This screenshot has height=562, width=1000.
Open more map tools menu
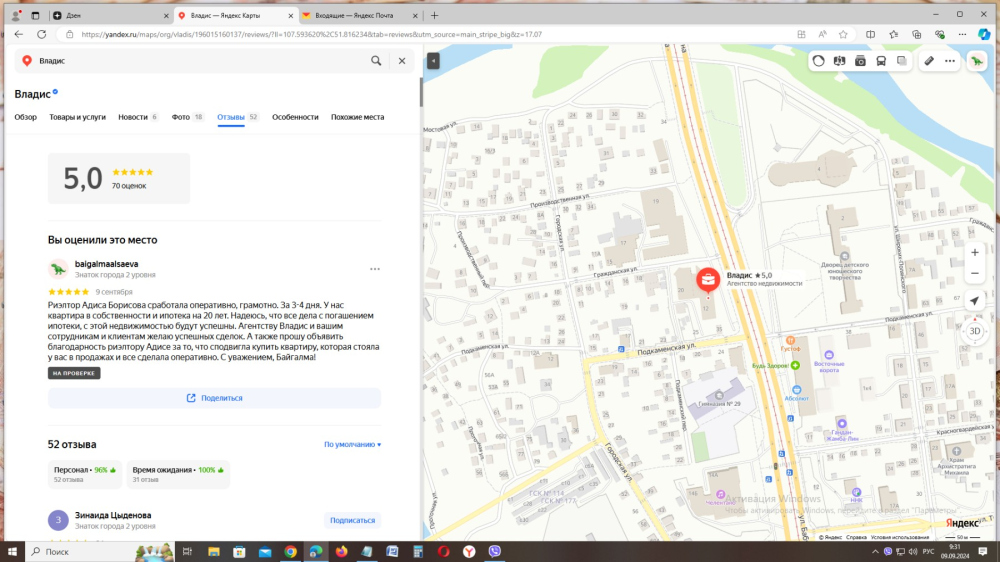pyautogui.click(x=950, y=61)
